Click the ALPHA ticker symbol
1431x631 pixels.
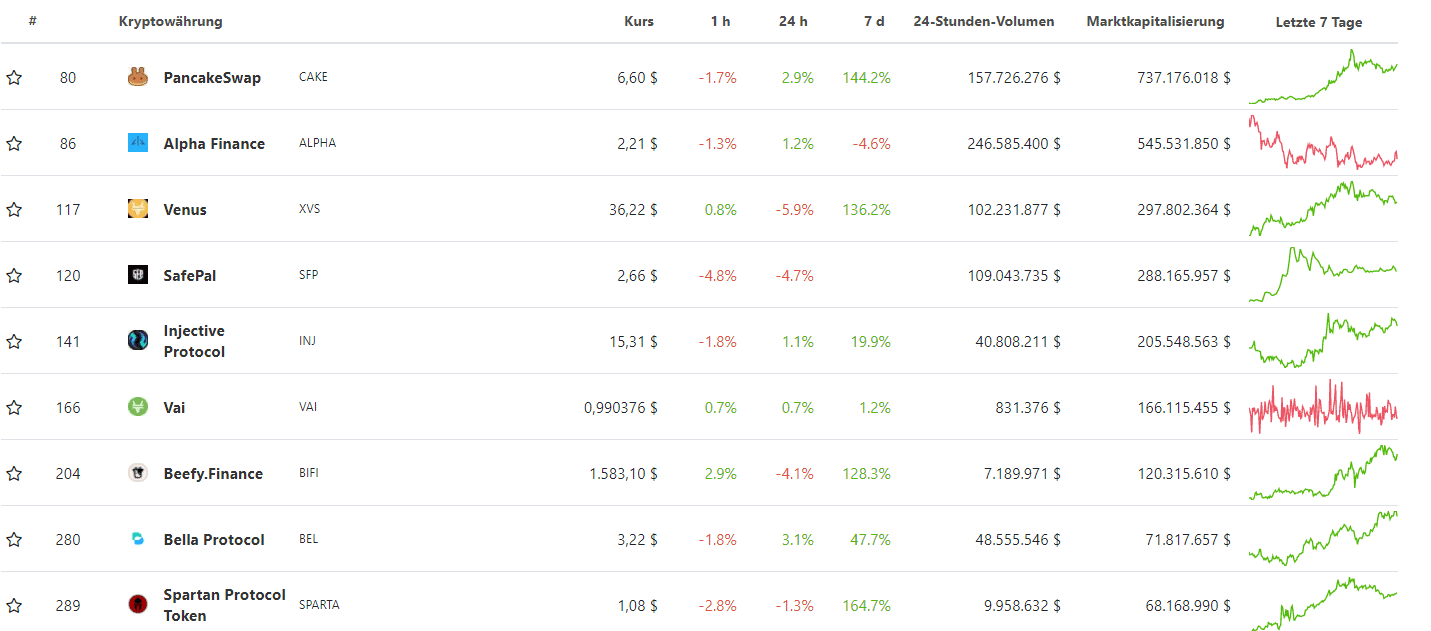pyautogui.click(x=318, y=143)
